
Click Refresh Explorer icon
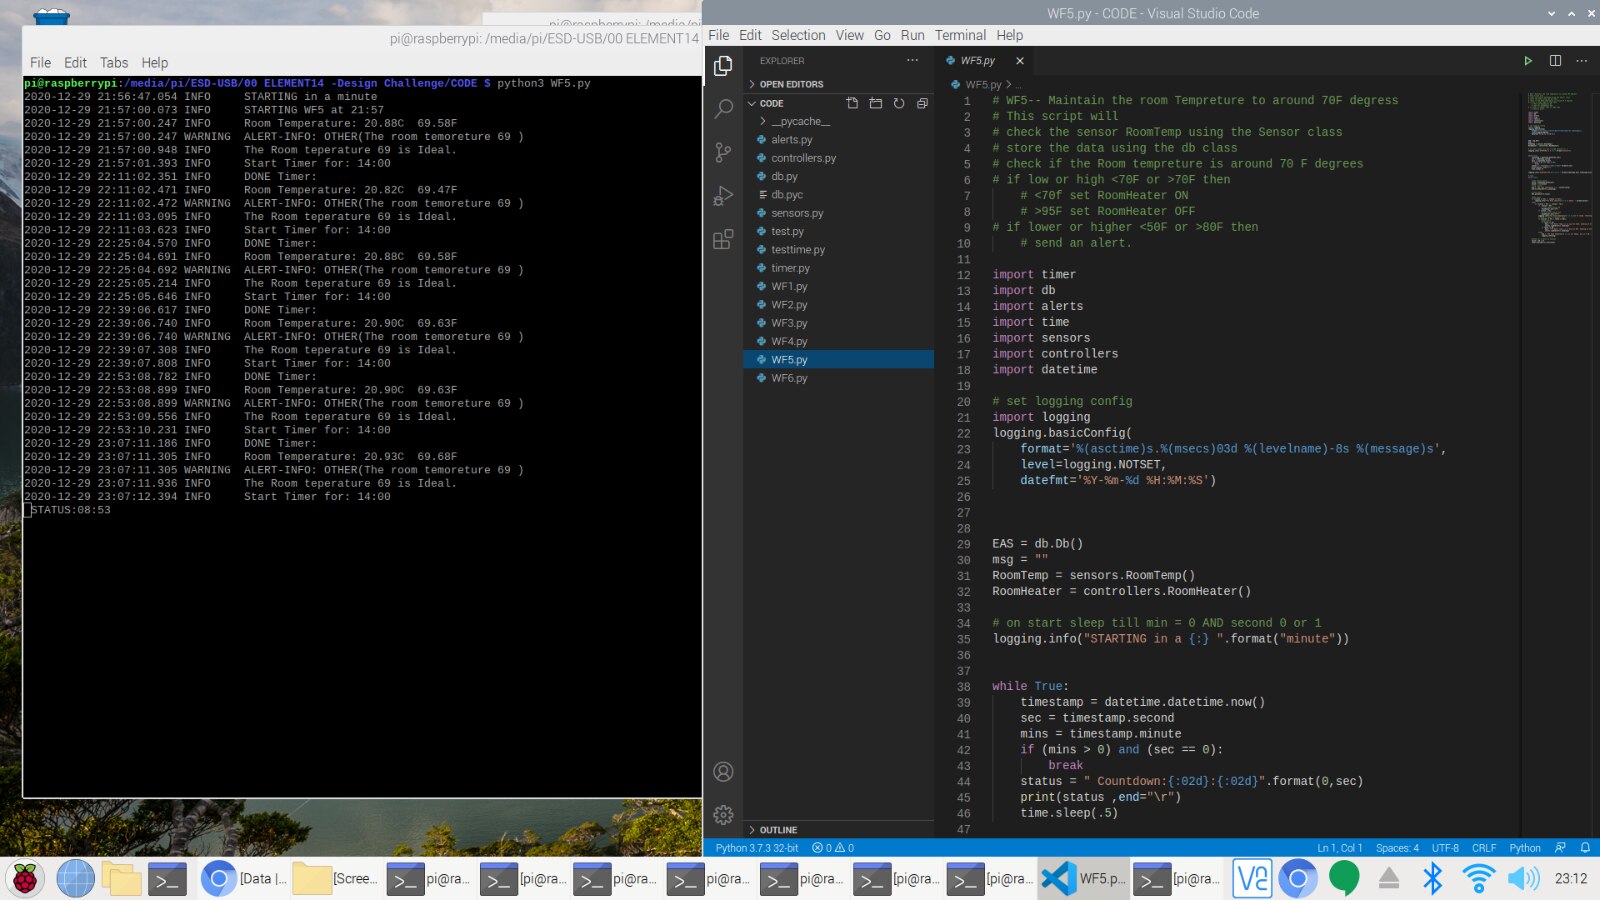coord(899,103)
